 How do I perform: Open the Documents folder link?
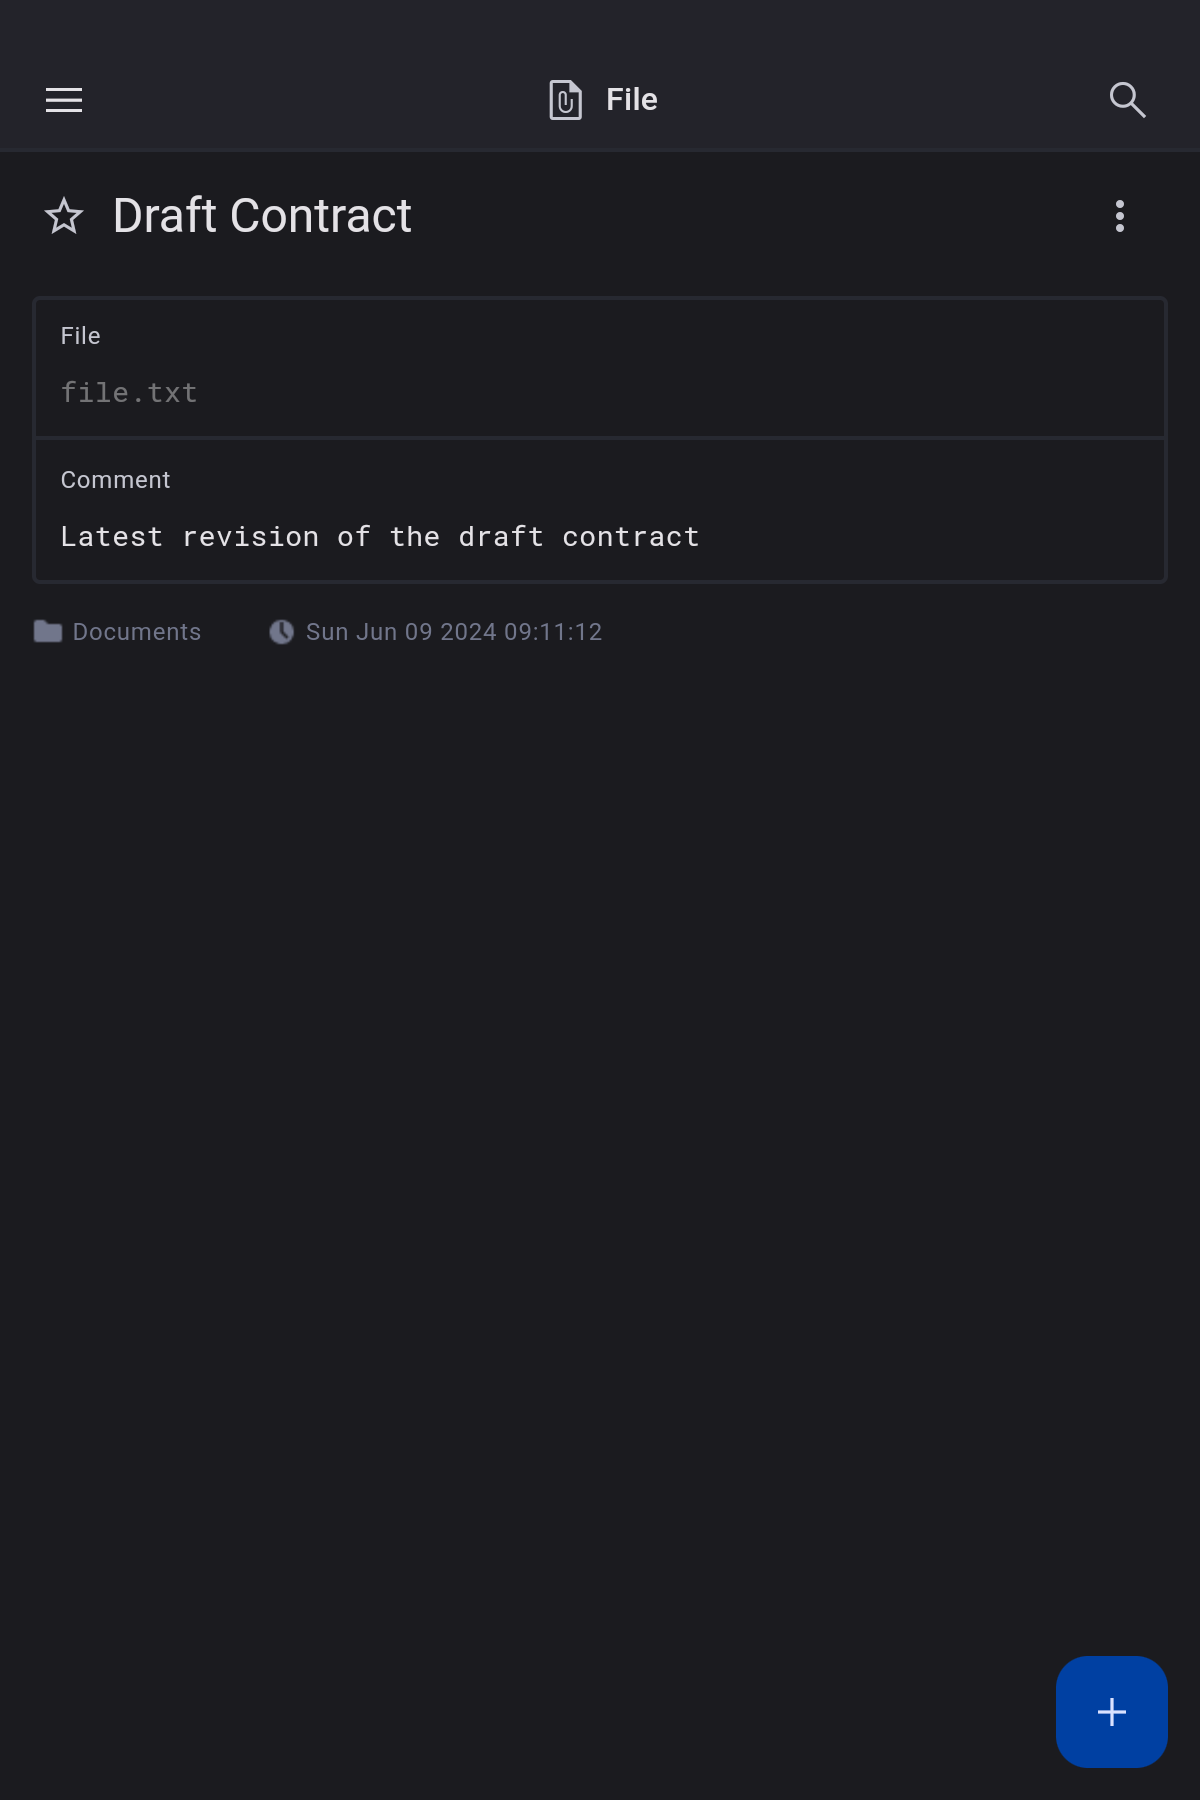pos(137,632)
